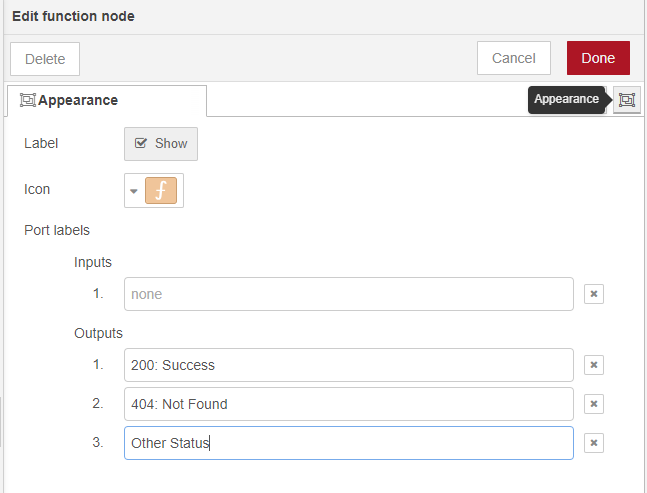Click the orange function icon swatch
The width and height of the screenshot is (647, 493).
[161, 190]
